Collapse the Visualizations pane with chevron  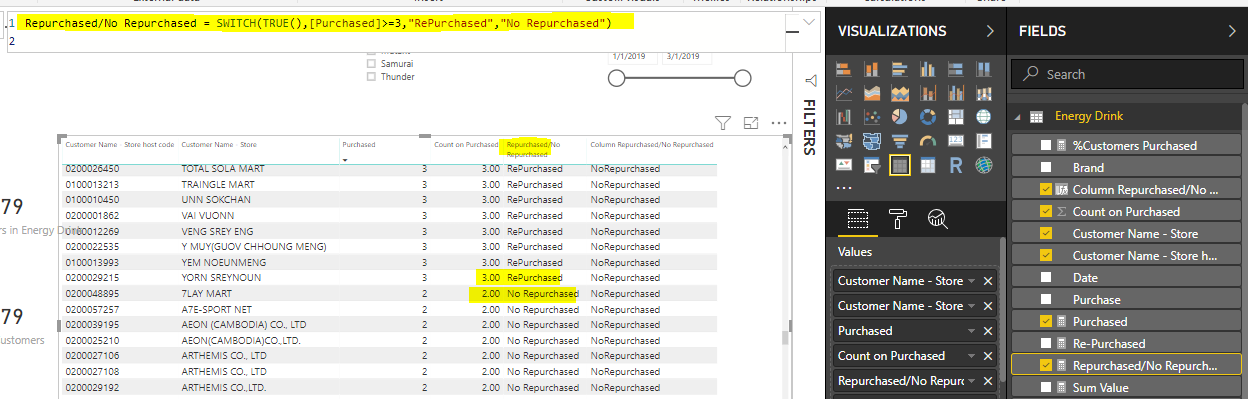pos(990,32)
